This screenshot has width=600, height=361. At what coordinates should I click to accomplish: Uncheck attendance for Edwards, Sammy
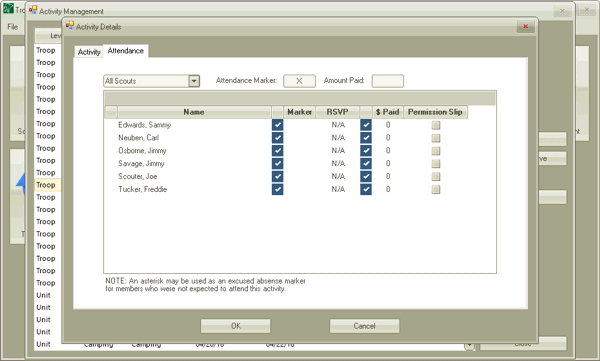tap(277, 125)
